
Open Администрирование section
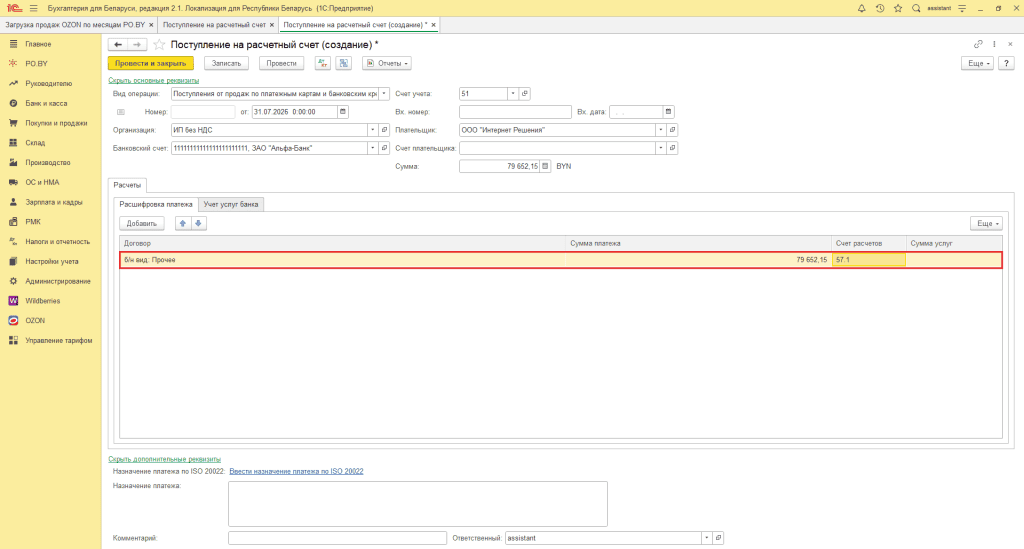[x=57, y=281]
